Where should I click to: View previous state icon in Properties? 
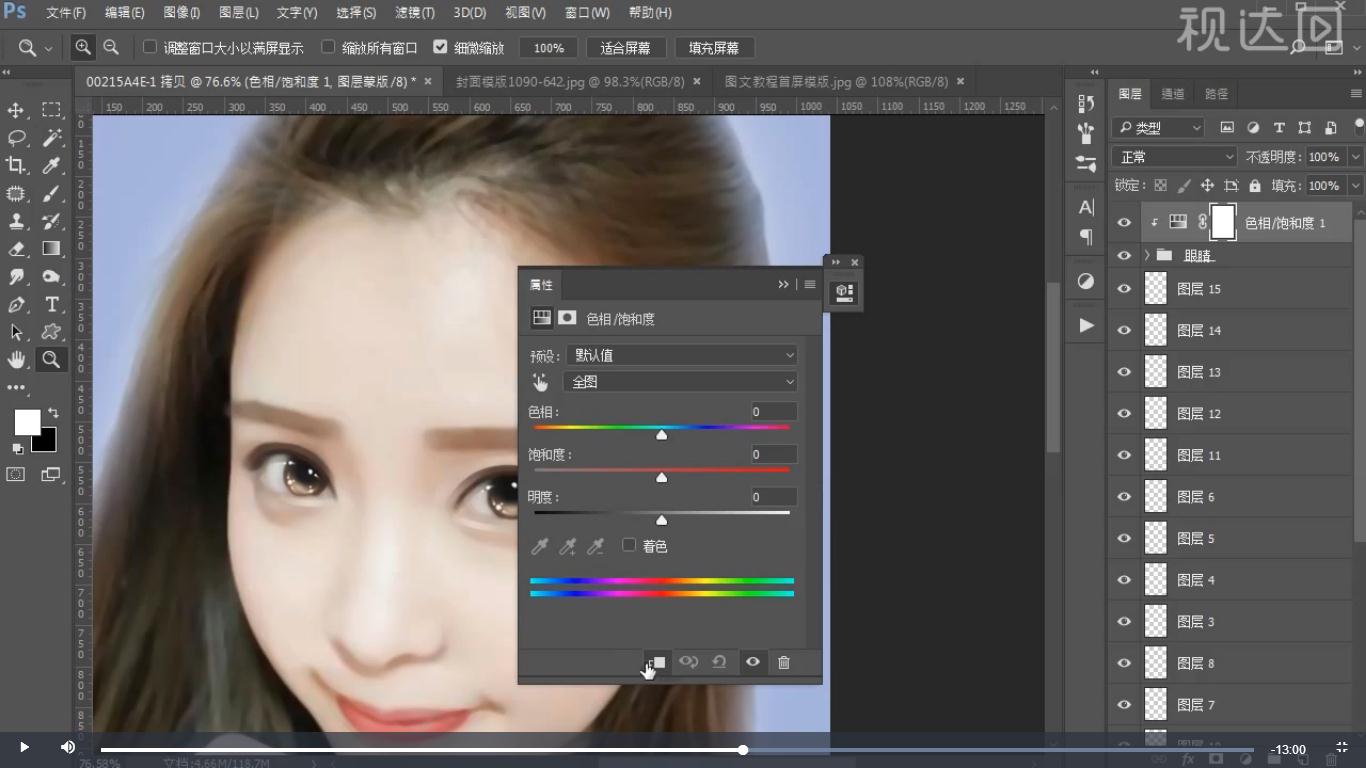pos(688,662)
